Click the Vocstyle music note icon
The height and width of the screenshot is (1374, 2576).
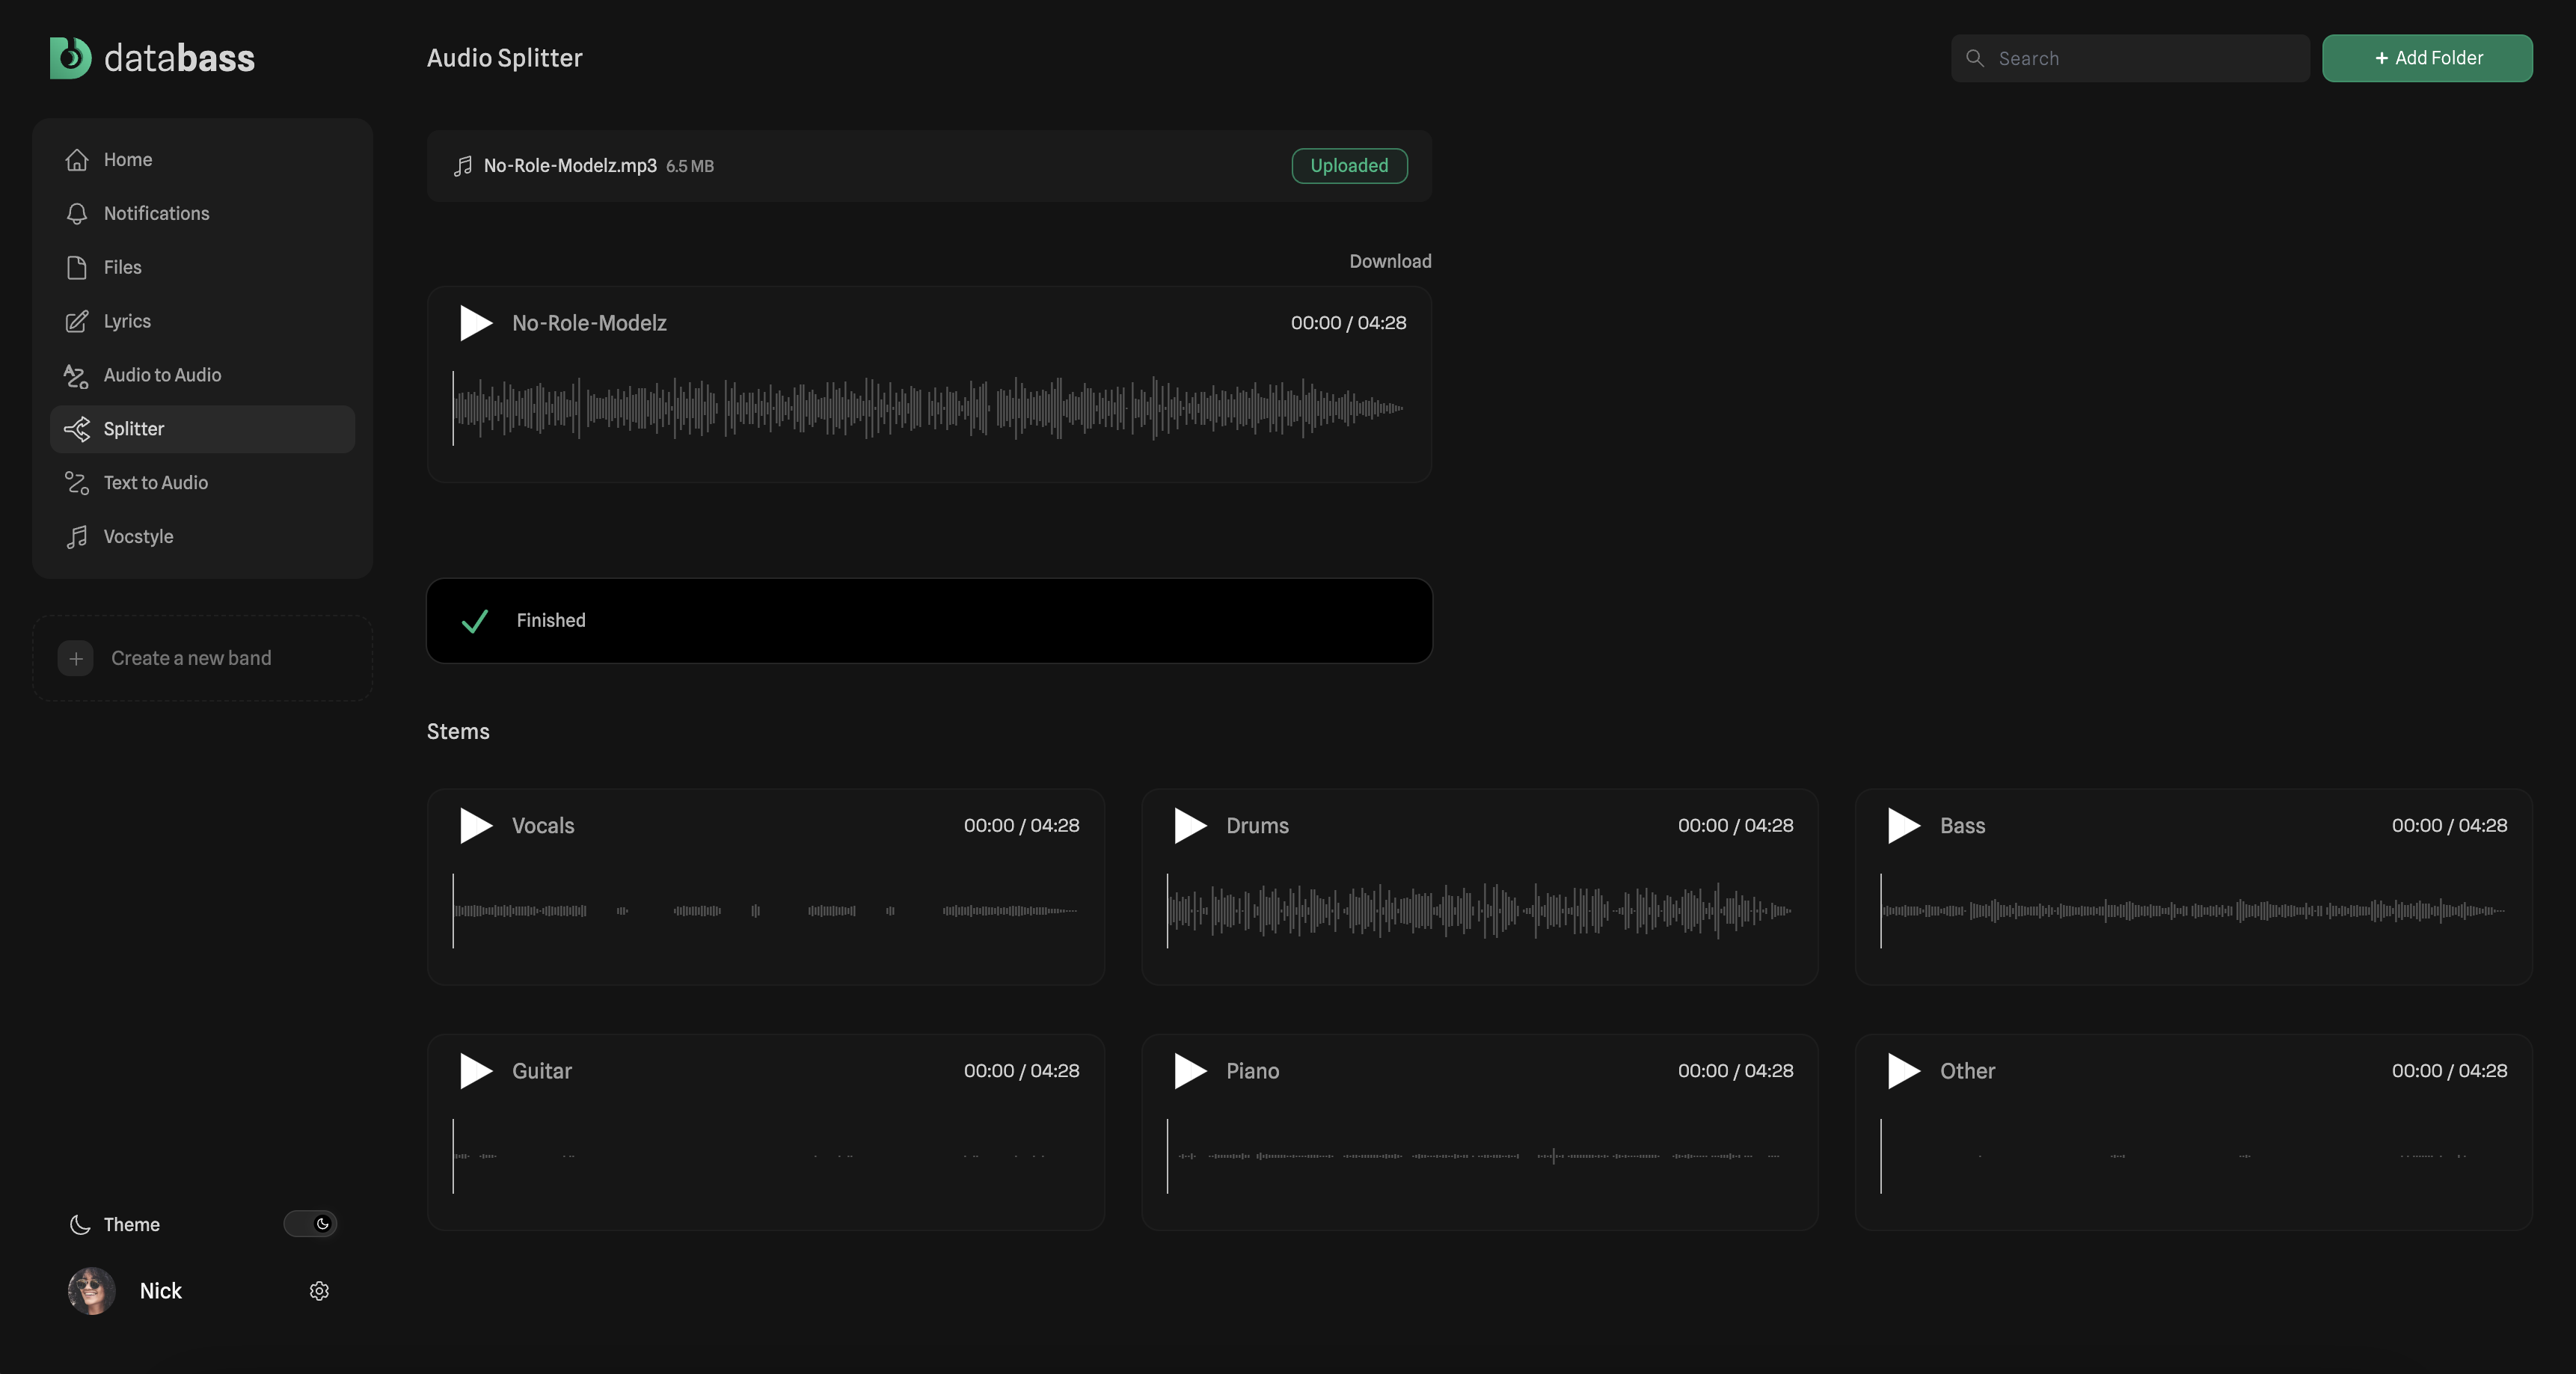click(x=77, y=537)
